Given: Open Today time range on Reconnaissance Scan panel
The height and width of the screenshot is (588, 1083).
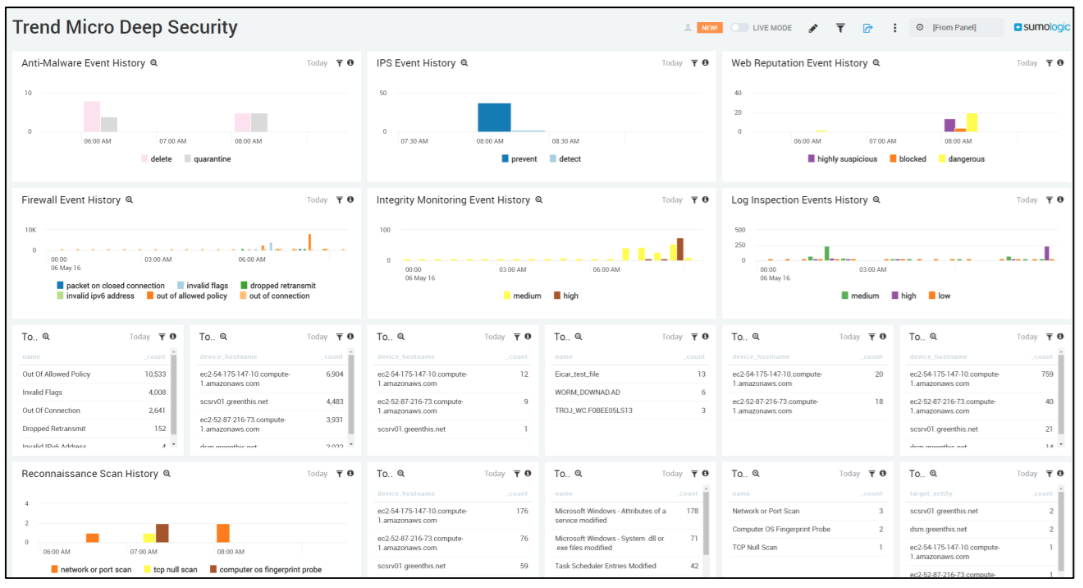Looking at the screenshot, I should tap(317, 474).
